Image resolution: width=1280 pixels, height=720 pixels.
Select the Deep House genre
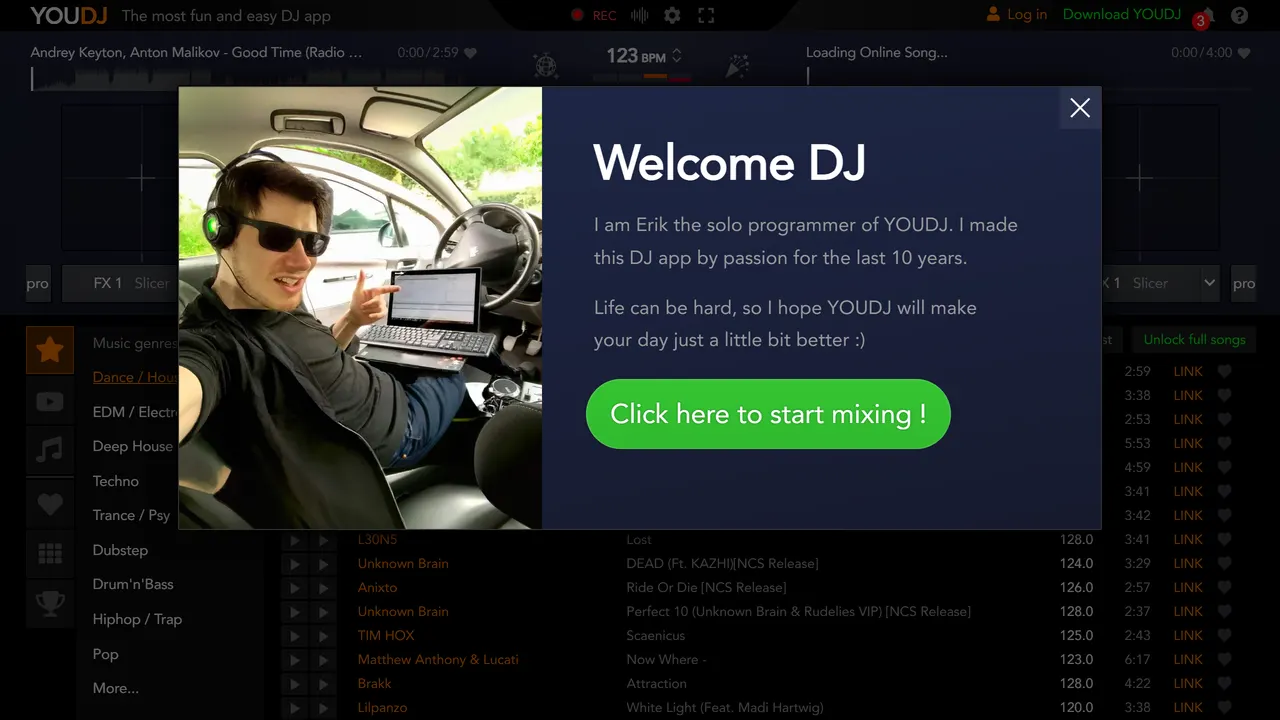tap(133, 446)
